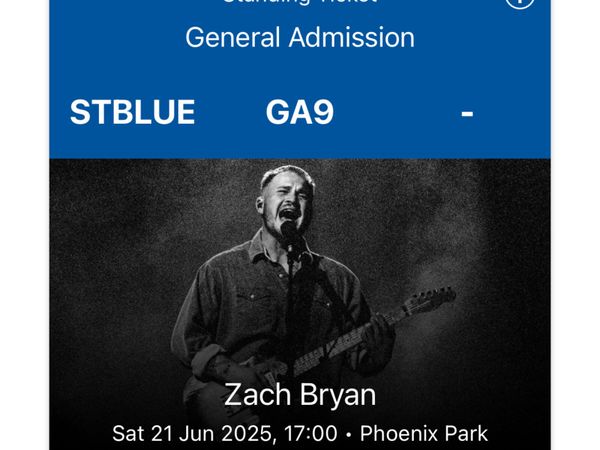The width and height of the screenshot is (600, 450).
Task: Open the Zach Bryan event photo
Action: point(300,304)
